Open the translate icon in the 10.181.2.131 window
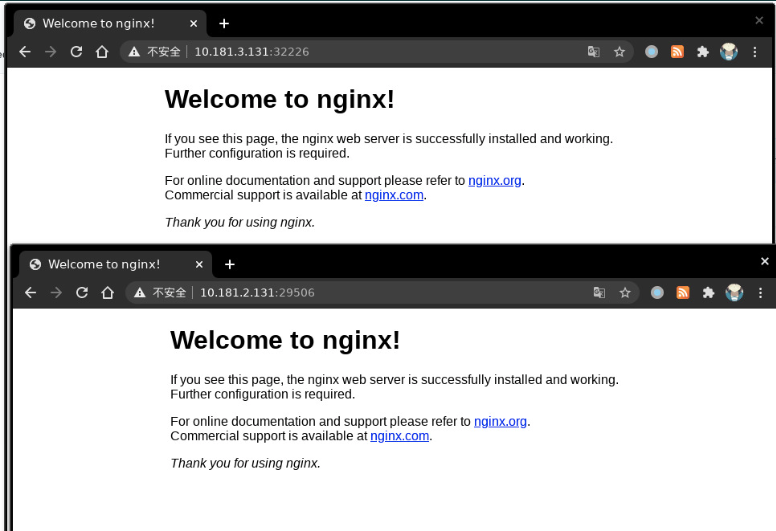 599,292
